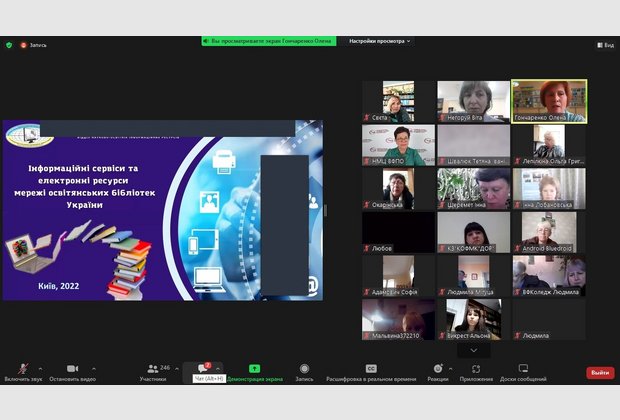Screen dimensions: 620x420
Task: Click the green encryption shield icon
Action: point(9,45)
